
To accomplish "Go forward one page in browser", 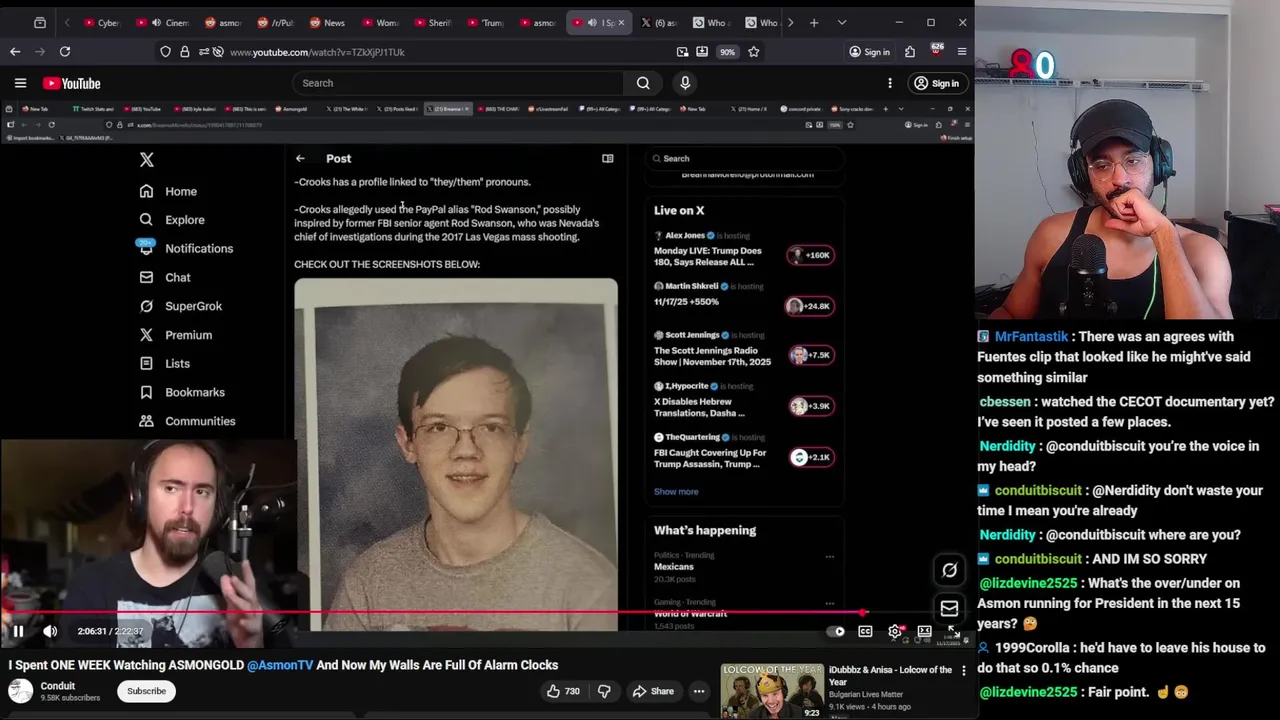I will coord(40,51).
